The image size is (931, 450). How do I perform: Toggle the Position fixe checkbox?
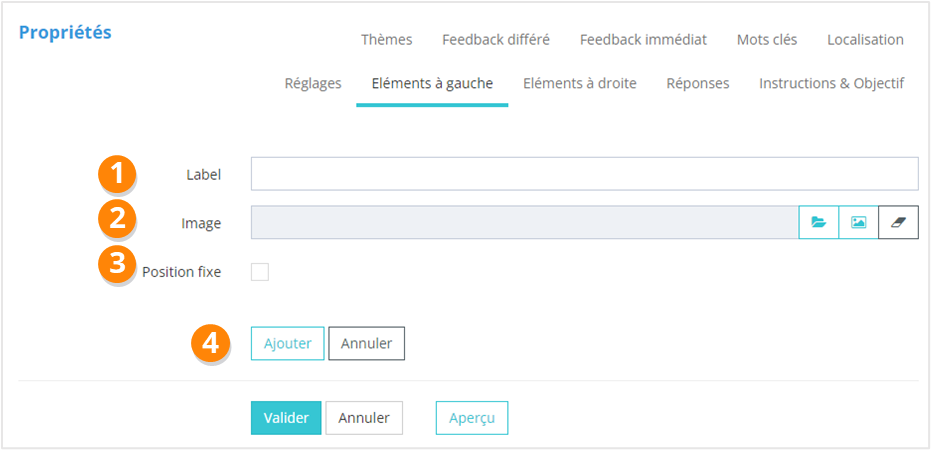click(260, 272)
